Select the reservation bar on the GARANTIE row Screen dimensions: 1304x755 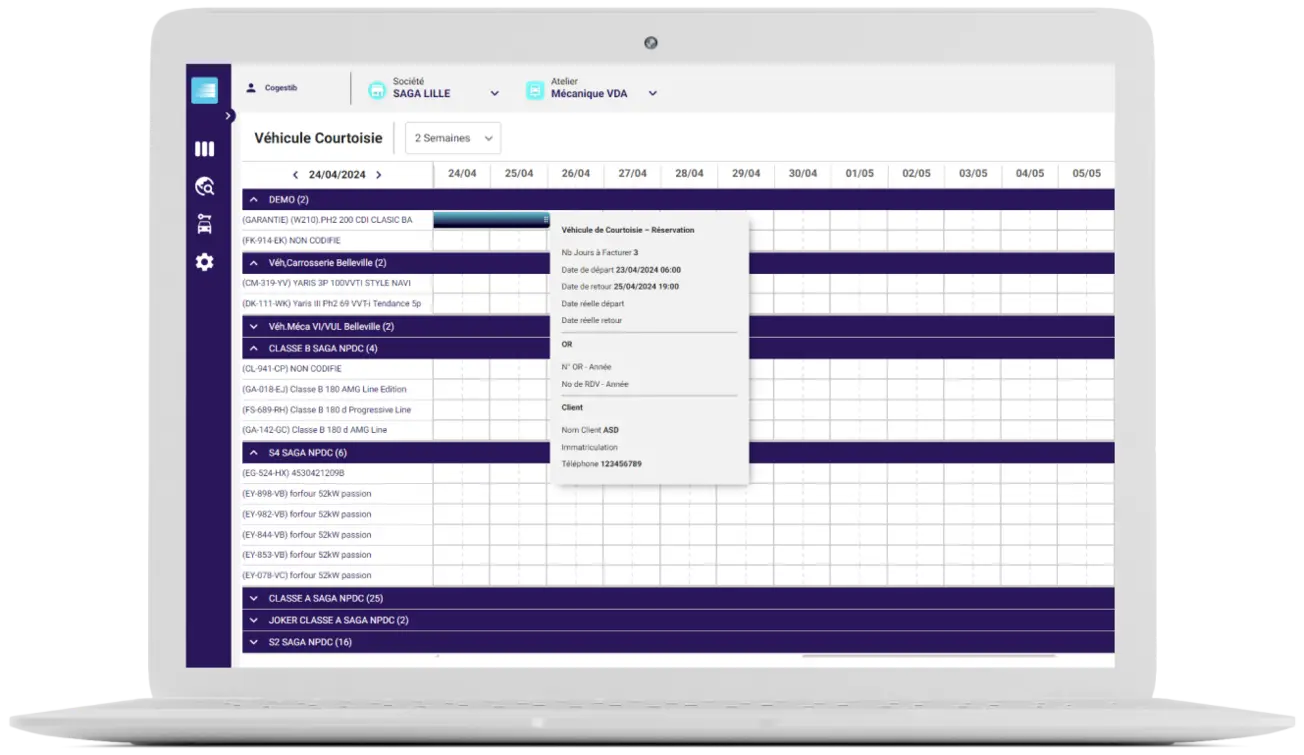(490, 220)
